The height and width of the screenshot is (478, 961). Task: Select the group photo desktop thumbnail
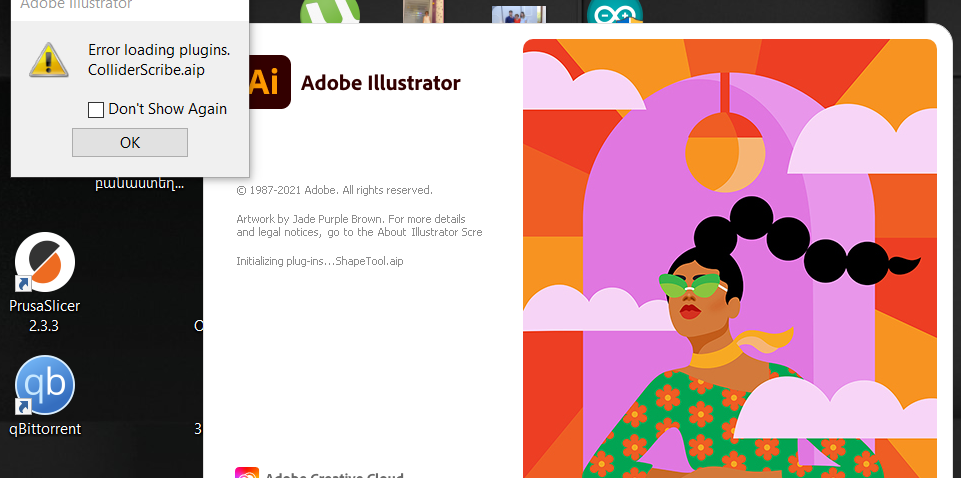pos(519,14)
